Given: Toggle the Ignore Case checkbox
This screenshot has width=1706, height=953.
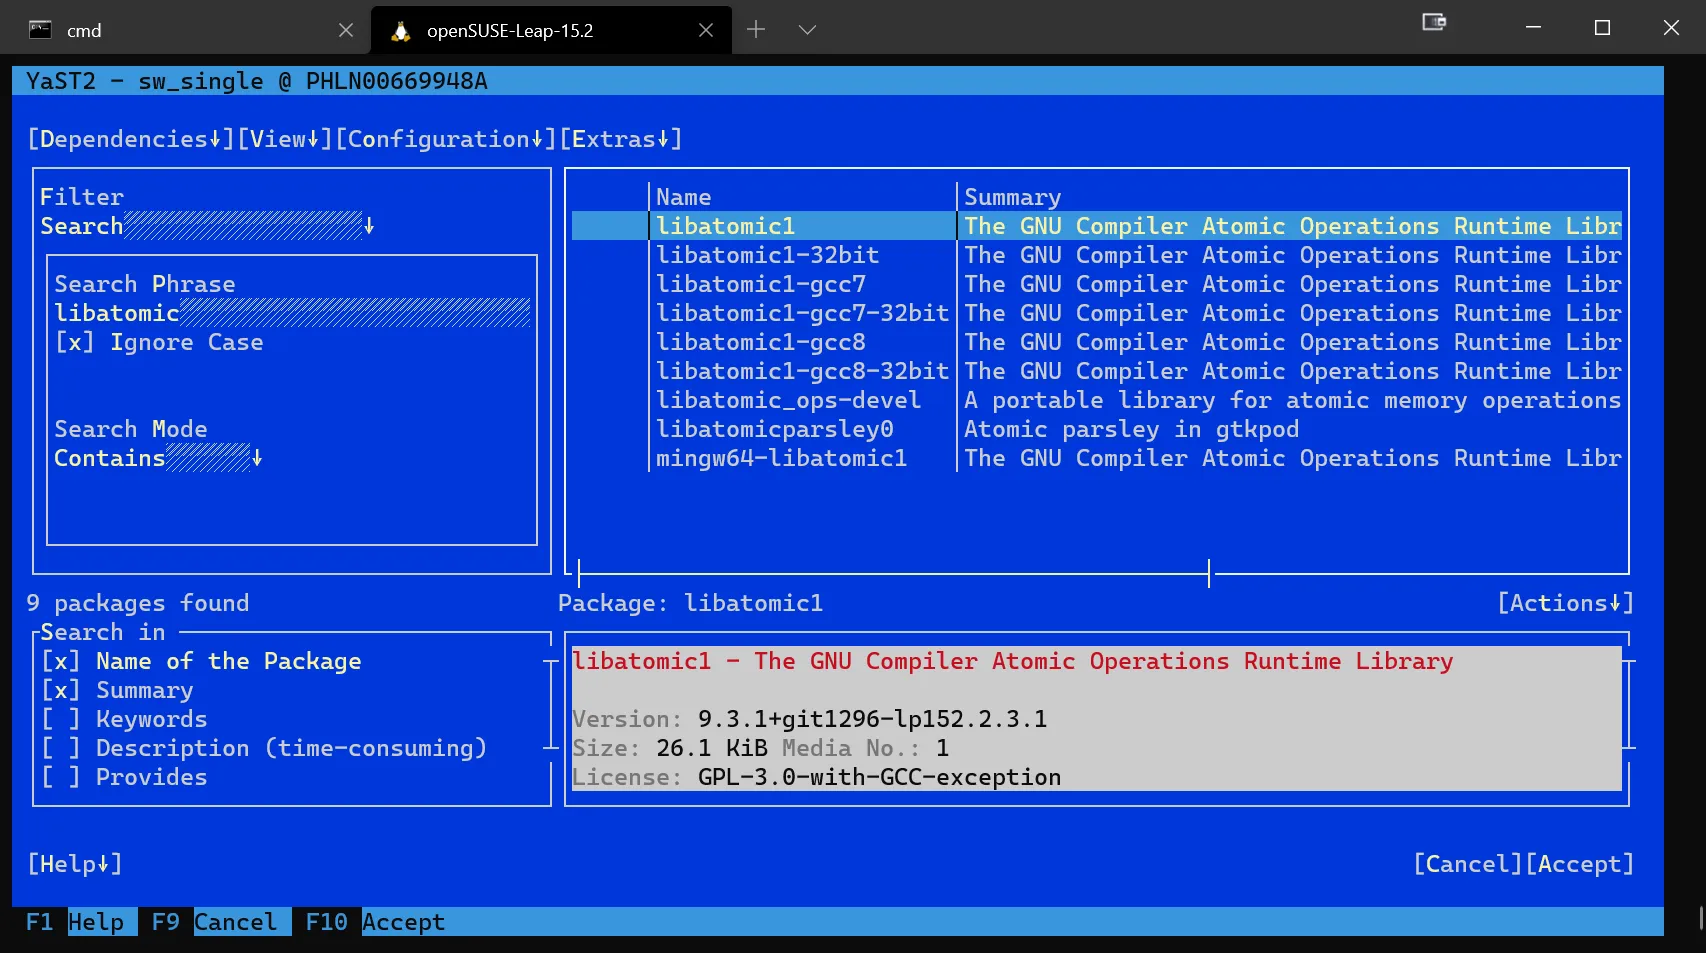Looking at the screenshot, I should pos(74,343).
